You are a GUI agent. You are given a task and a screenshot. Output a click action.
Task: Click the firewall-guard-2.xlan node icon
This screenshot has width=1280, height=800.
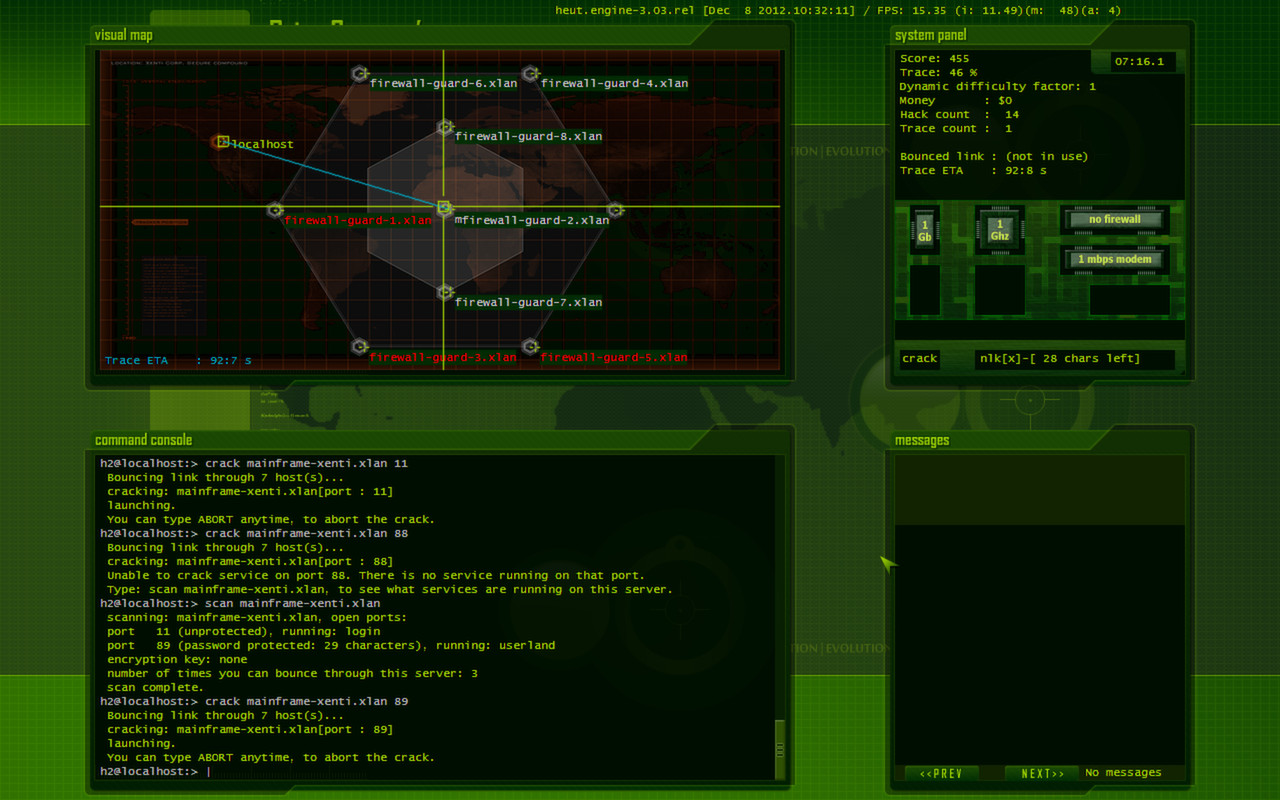[615, 209]
